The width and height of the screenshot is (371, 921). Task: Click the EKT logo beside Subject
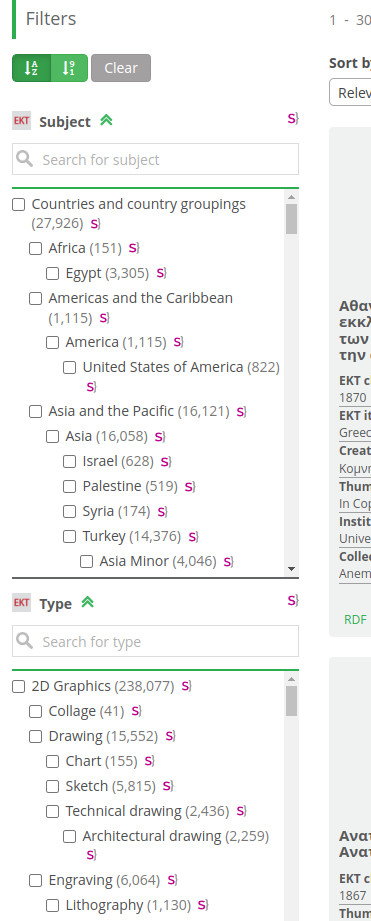tap(21, 121)
